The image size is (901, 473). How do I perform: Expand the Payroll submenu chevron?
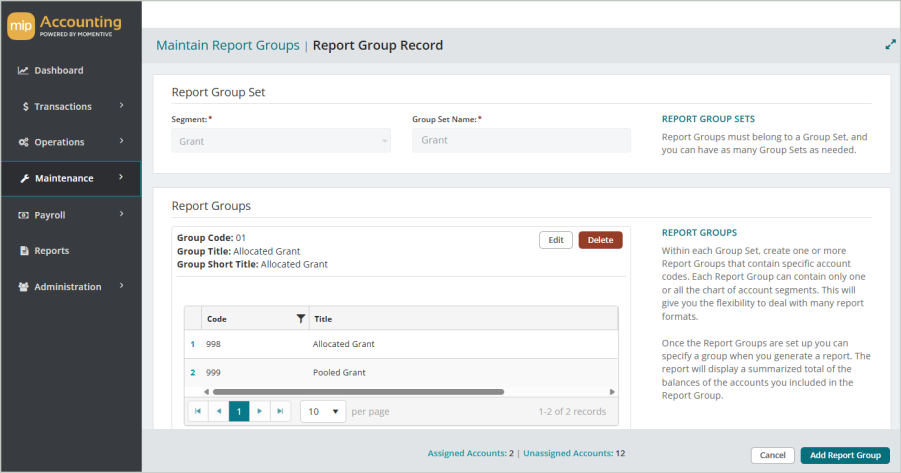pyautogui.click(x=121, y=214)
